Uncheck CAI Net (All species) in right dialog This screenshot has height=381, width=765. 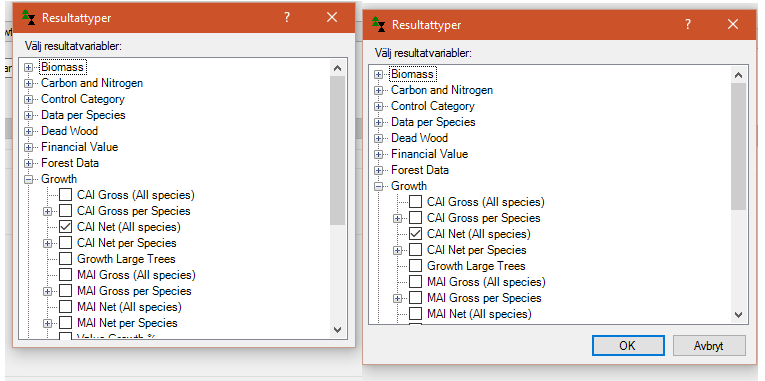[415, 234]
